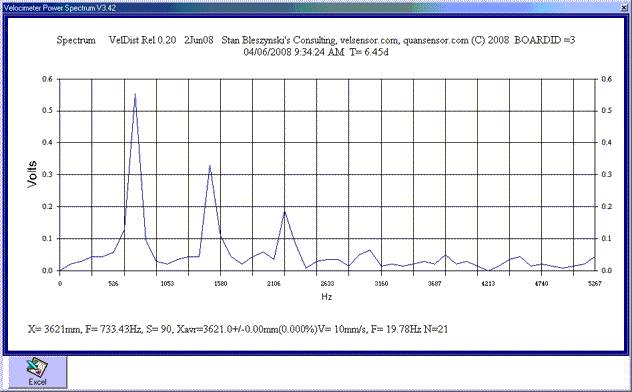
Task: Click the x-axis label 3160
Action: click(381, 284)
